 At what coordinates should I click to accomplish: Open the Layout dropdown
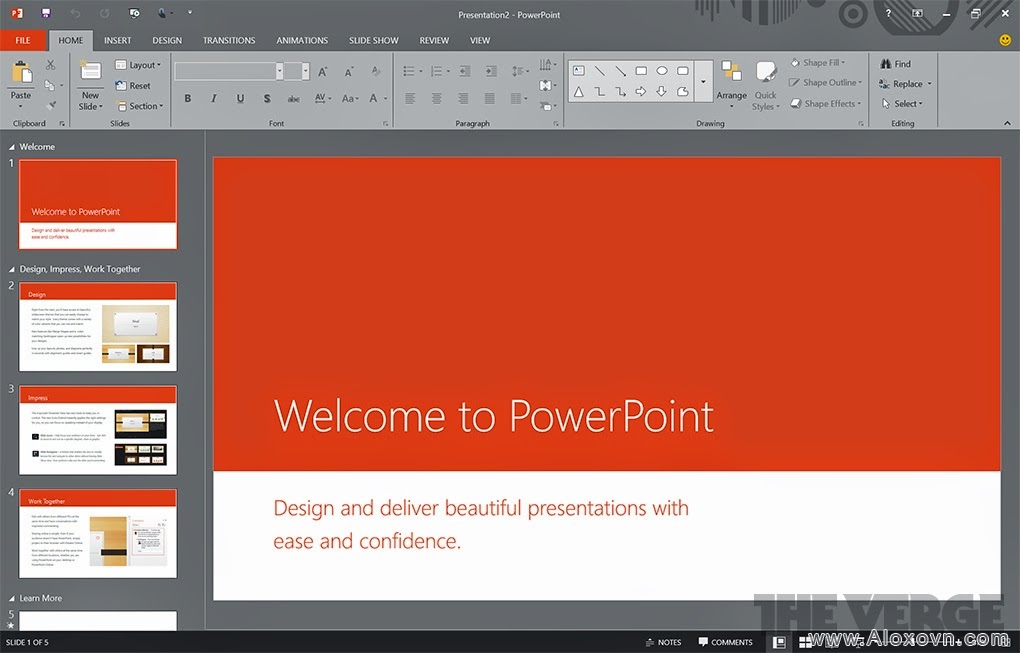[139, 65]
